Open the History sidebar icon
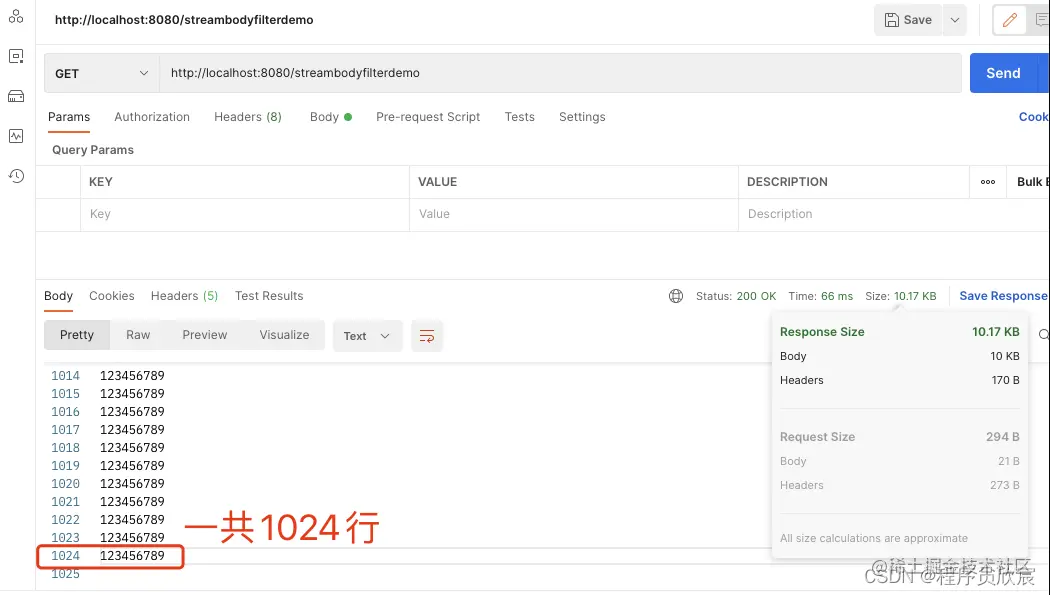Viewport: 1050px width, 595px height. coord(16,176)
